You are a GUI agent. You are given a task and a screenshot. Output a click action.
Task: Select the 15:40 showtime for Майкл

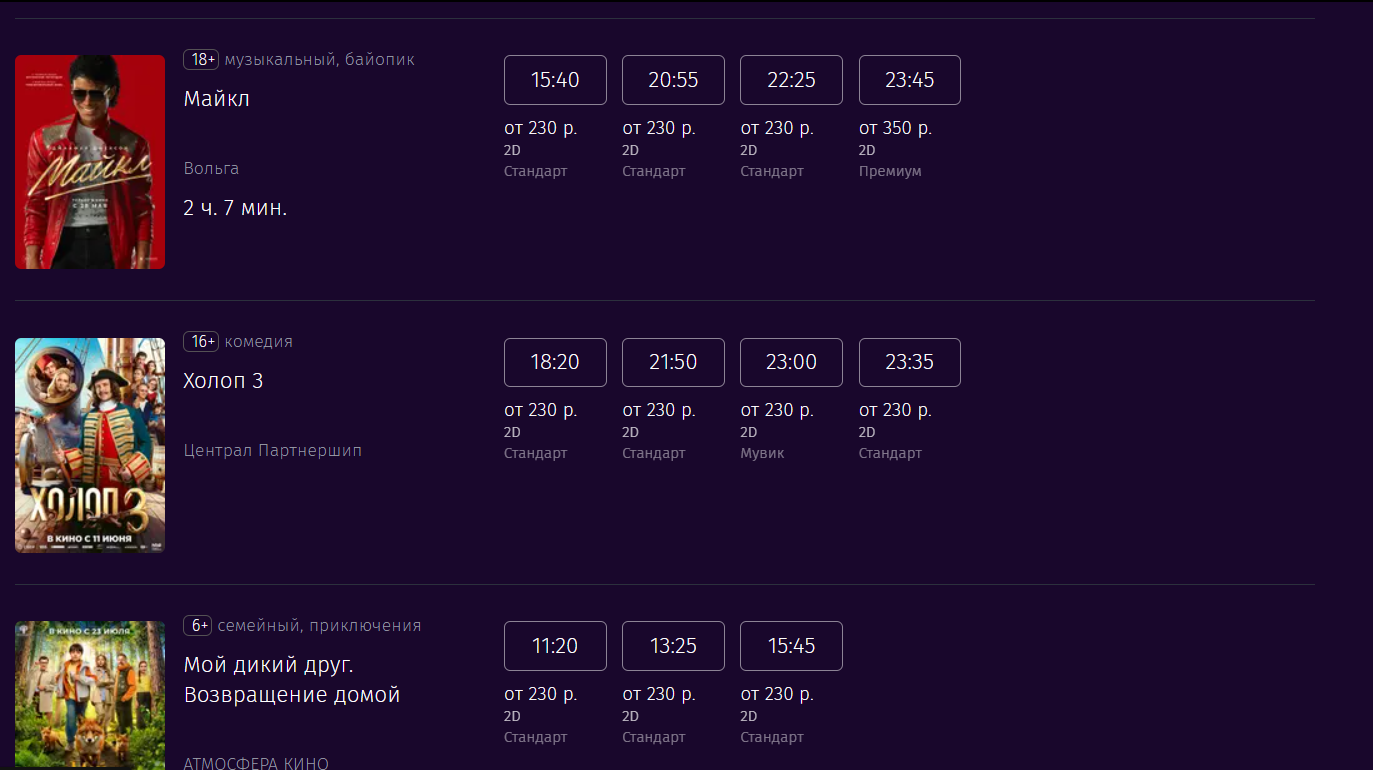(x=555, y=80)
